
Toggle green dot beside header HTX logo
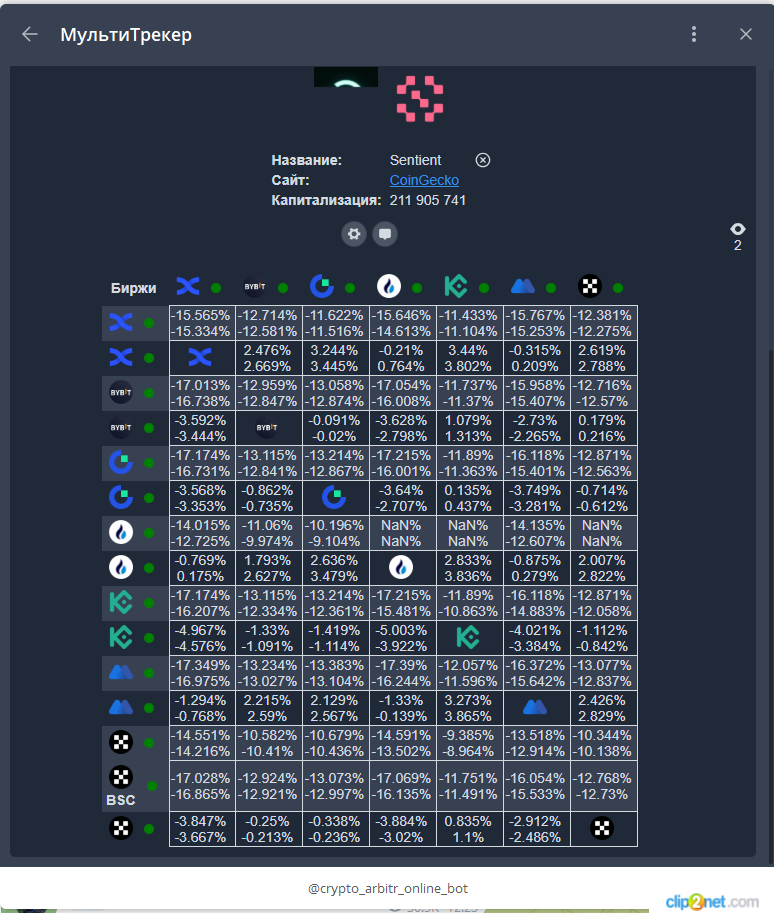click(x=417, y=288)
